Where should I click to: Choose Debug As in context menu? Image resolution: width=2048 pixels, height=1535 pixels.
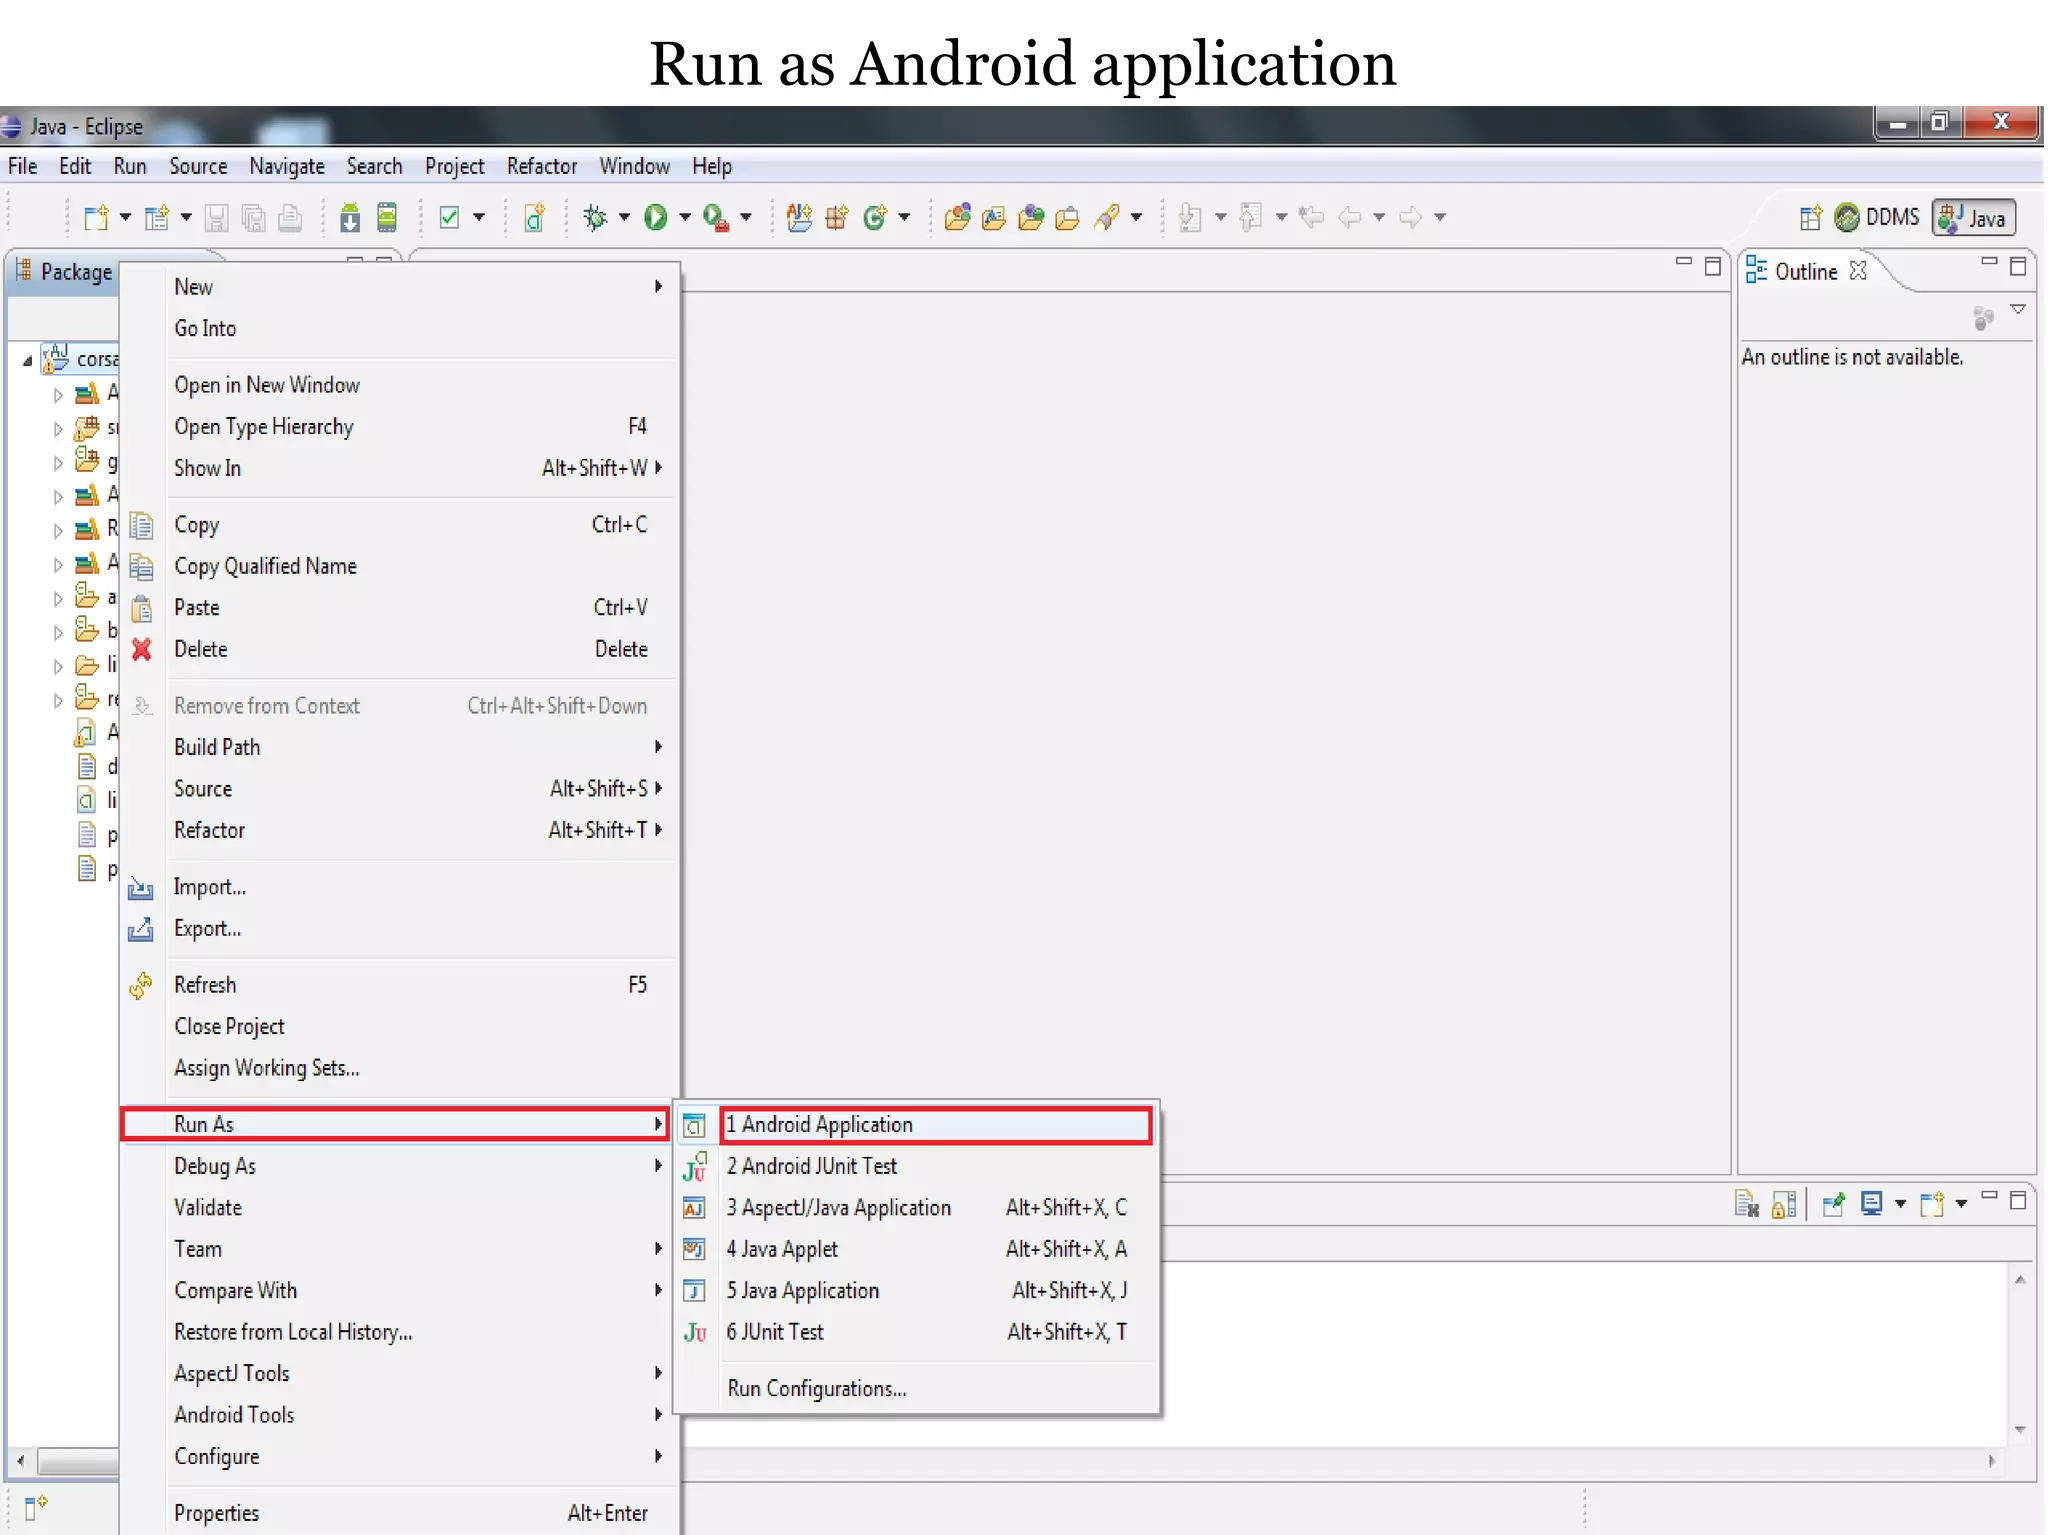pyautogui.click(x=400, y=1166)
